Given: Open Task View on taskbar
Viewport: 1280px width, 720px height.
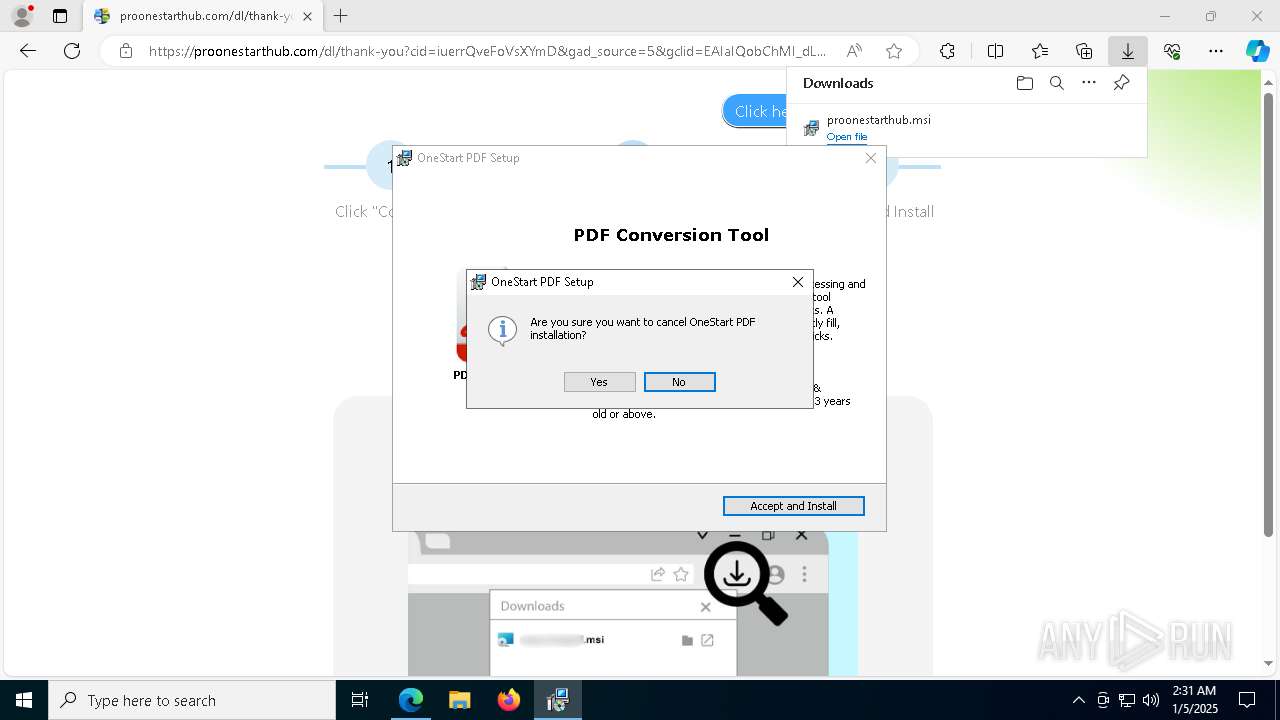Looking at the screenshot, I should 360,700.
